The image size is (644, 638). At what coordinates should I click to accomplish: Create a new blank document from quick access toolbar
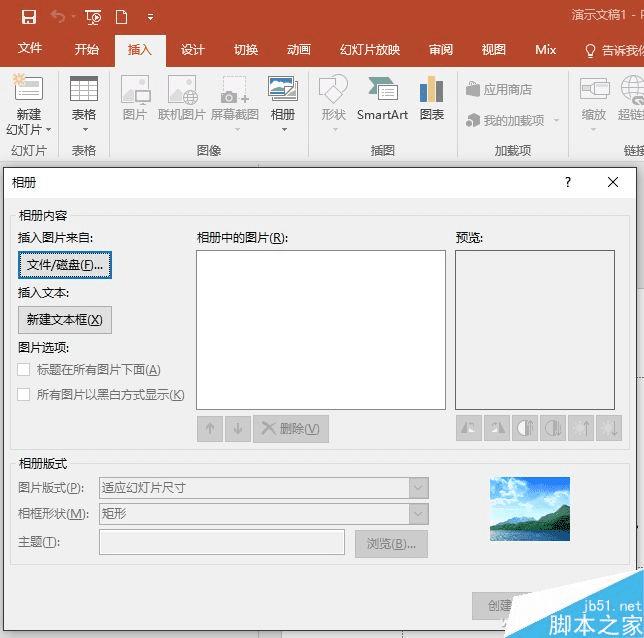coord(122,17)
